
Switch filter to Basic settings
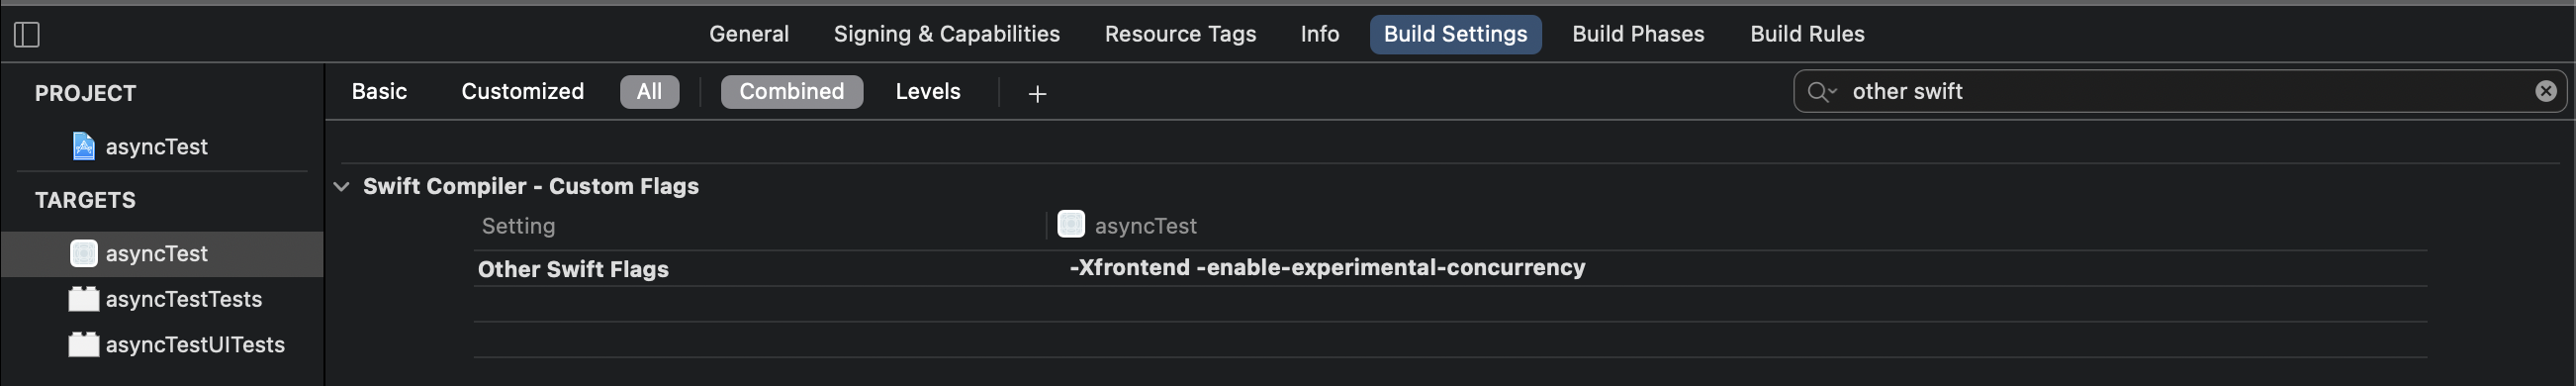tap(379, 92)
